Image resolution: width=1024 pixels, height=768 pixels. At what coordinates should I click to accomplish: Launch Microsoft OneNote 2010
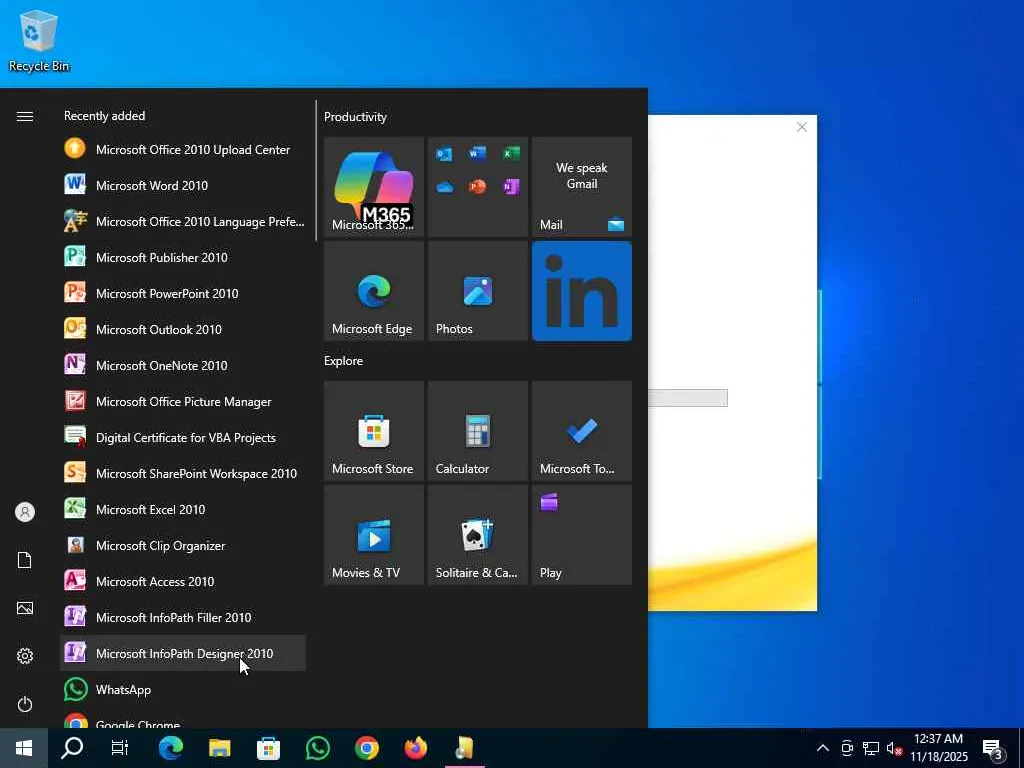point(183,365)
